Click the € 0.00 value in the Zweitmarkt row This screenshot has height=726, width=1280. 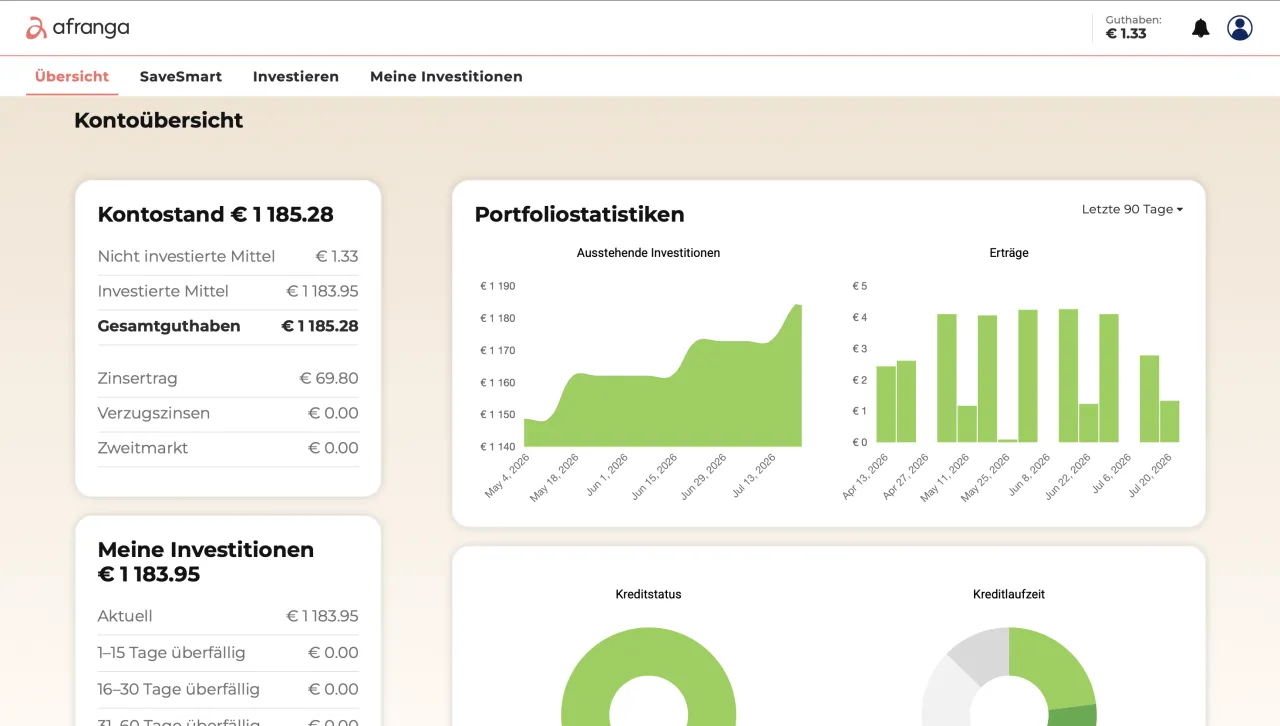[333, 448]
